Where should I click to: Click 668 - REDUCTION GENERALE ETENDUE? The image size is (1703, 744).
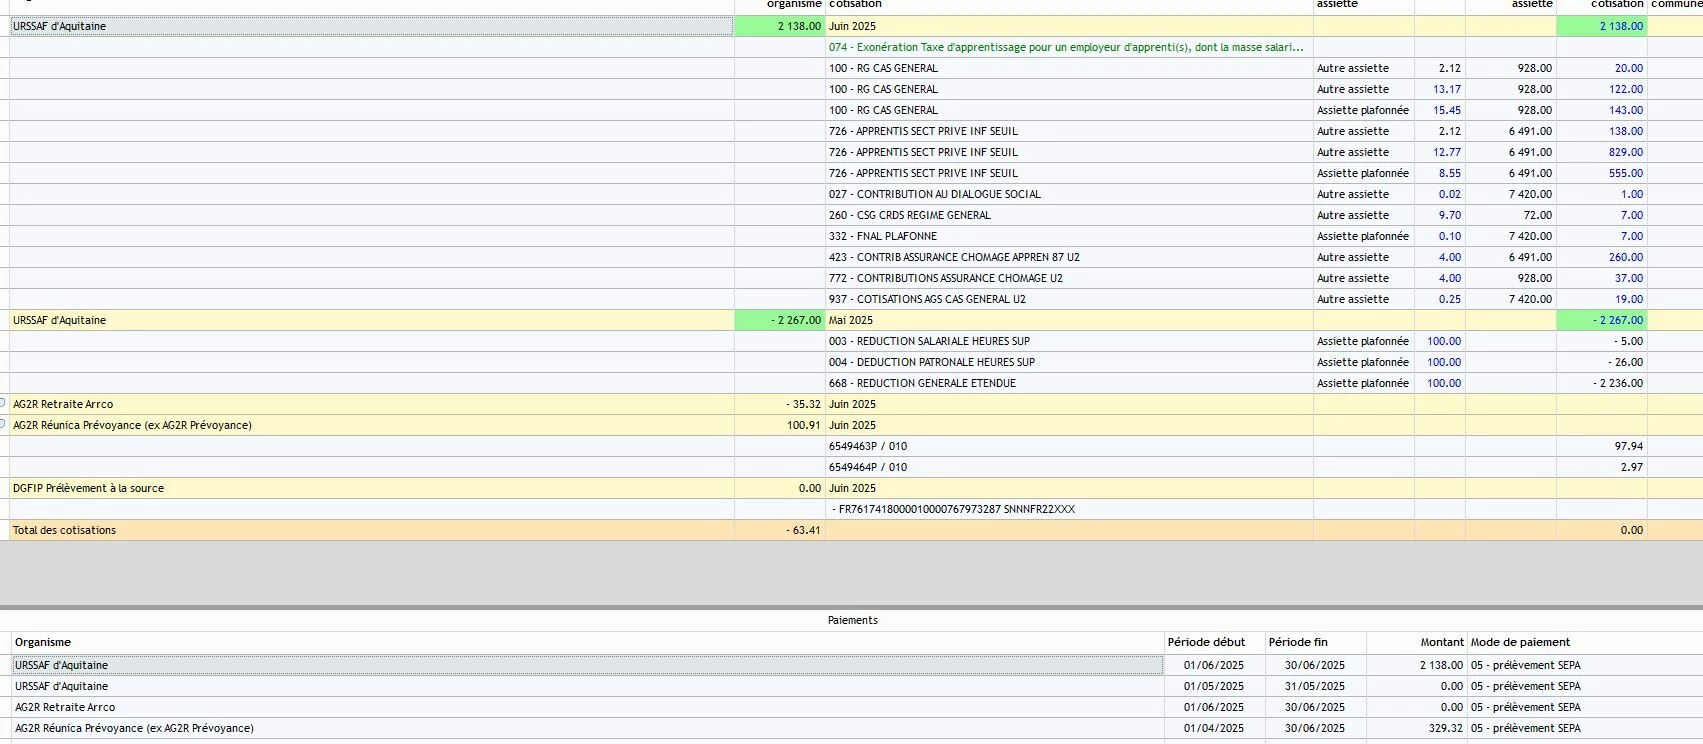click(922, 383)
